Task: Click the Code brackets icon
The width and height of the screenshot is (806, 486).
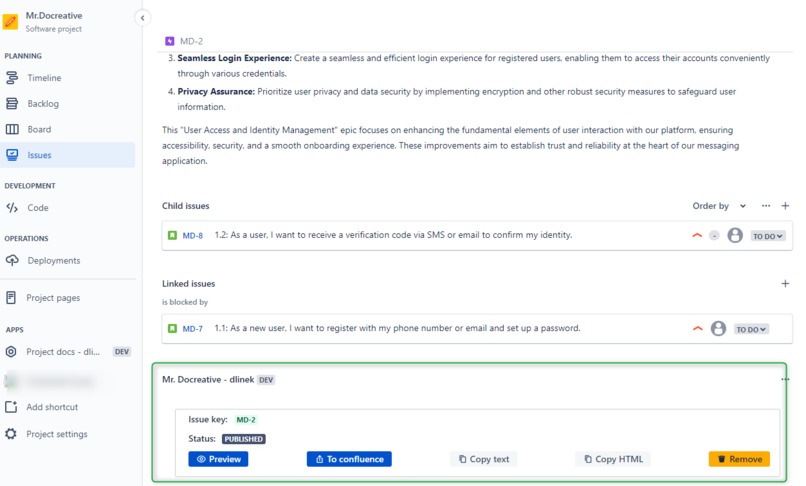Action: coord(12,208)
